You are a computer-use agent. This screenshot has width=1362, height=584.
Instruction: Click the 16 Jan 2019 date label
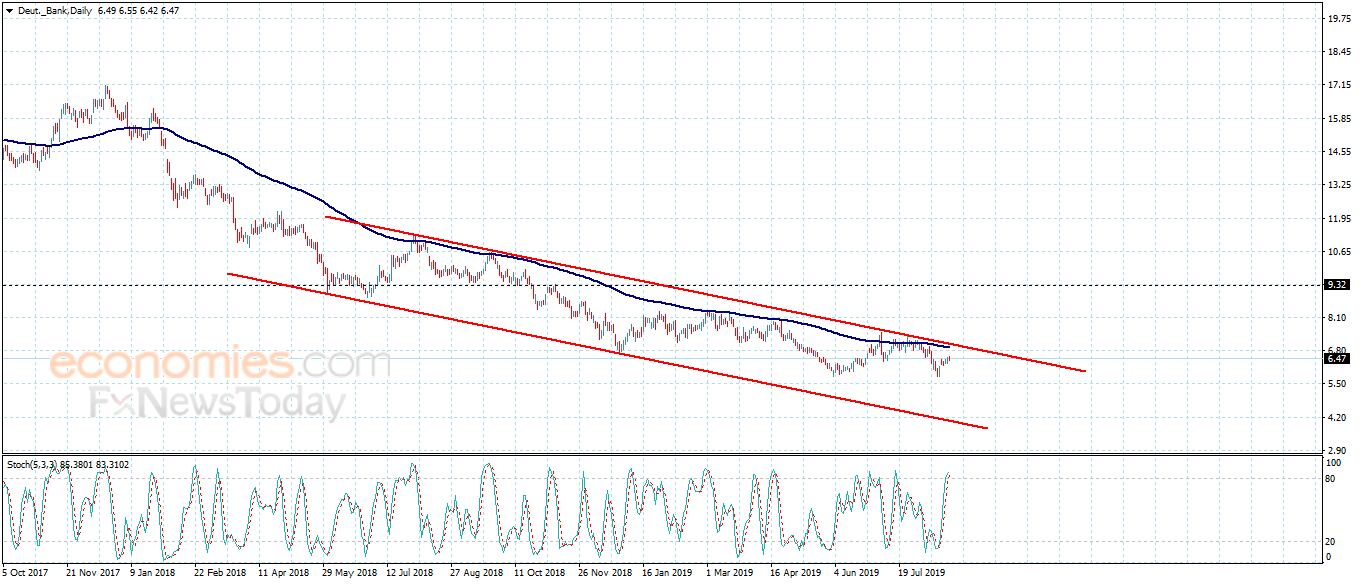coord(668,573)
